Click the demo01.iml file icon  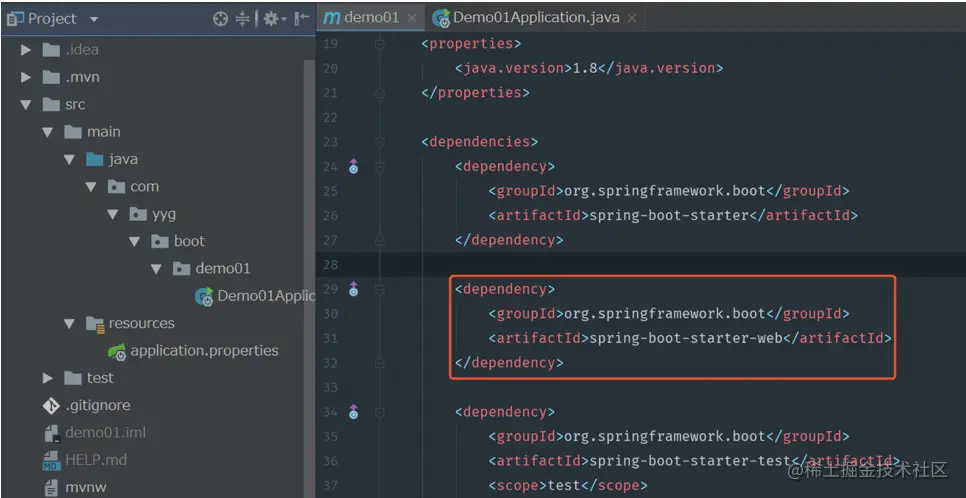(52, 433)
